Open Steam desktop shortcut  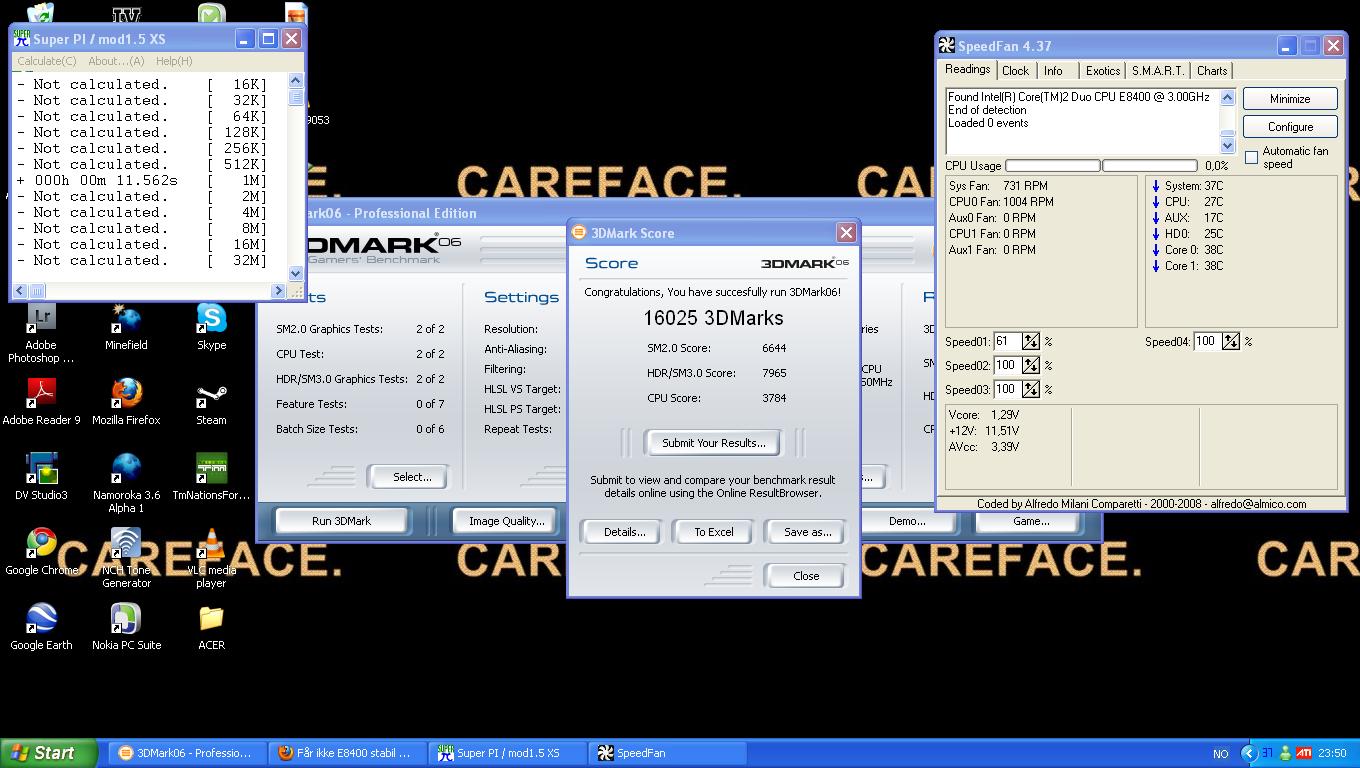[211, 402]
